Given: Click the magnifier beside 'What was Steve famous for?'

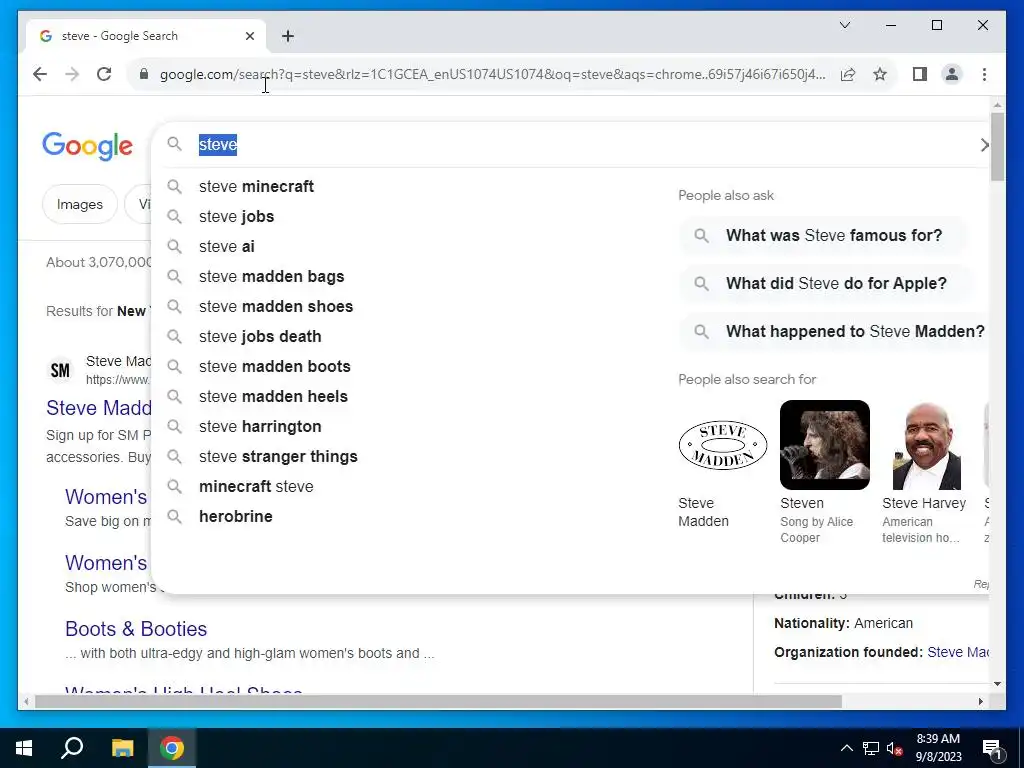Looking at the screenshot, I should (701, 235).
